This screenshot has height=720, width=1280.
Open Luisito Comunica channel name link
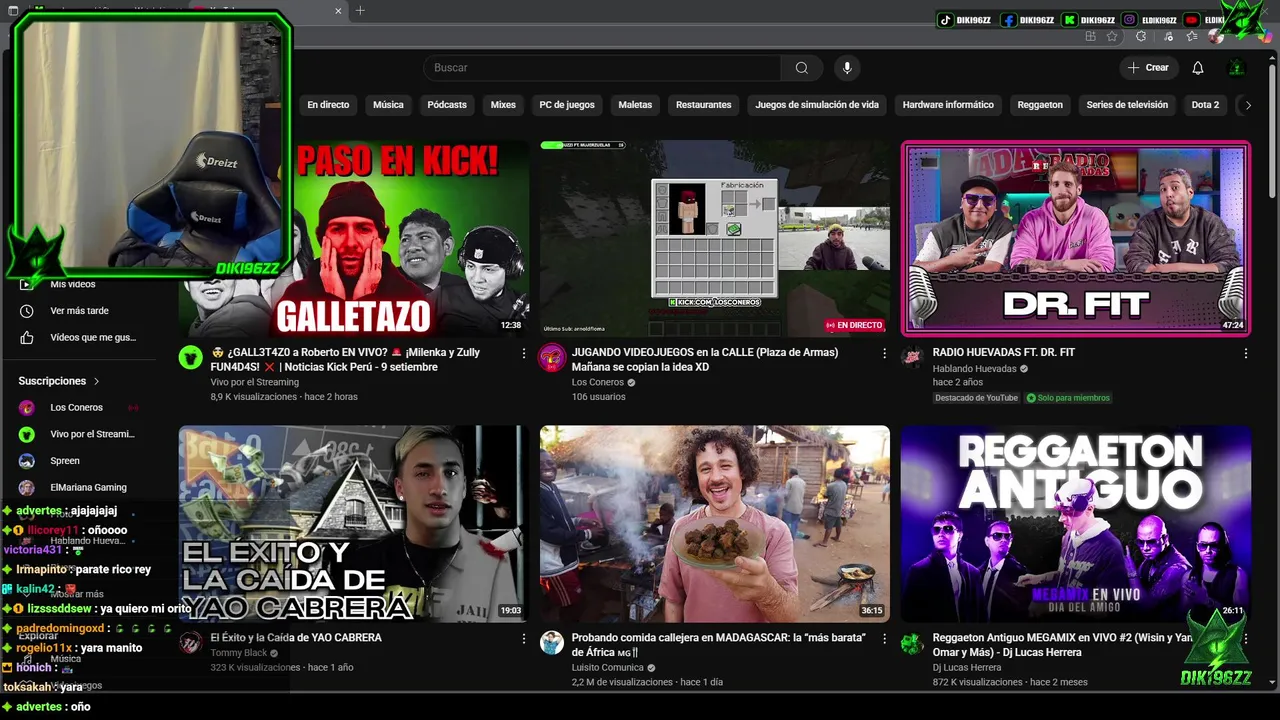(607, 668)
